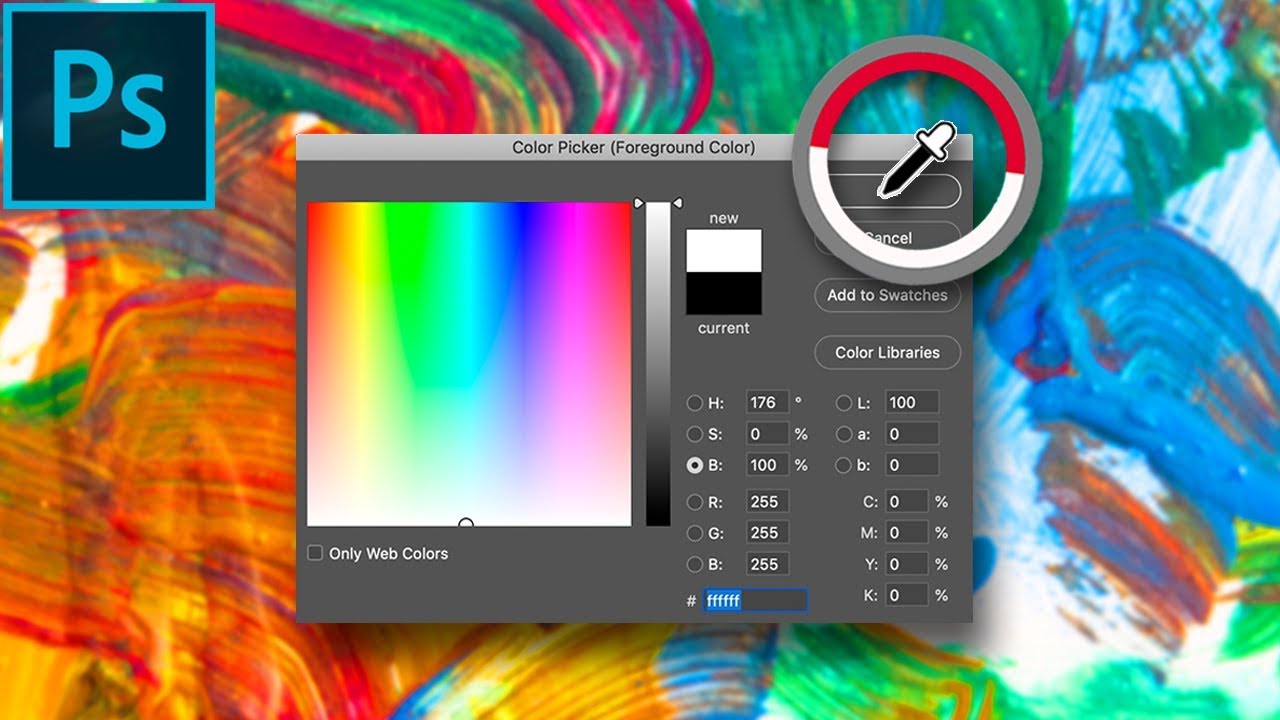Click the R value field 255

[x=767, y=502]
